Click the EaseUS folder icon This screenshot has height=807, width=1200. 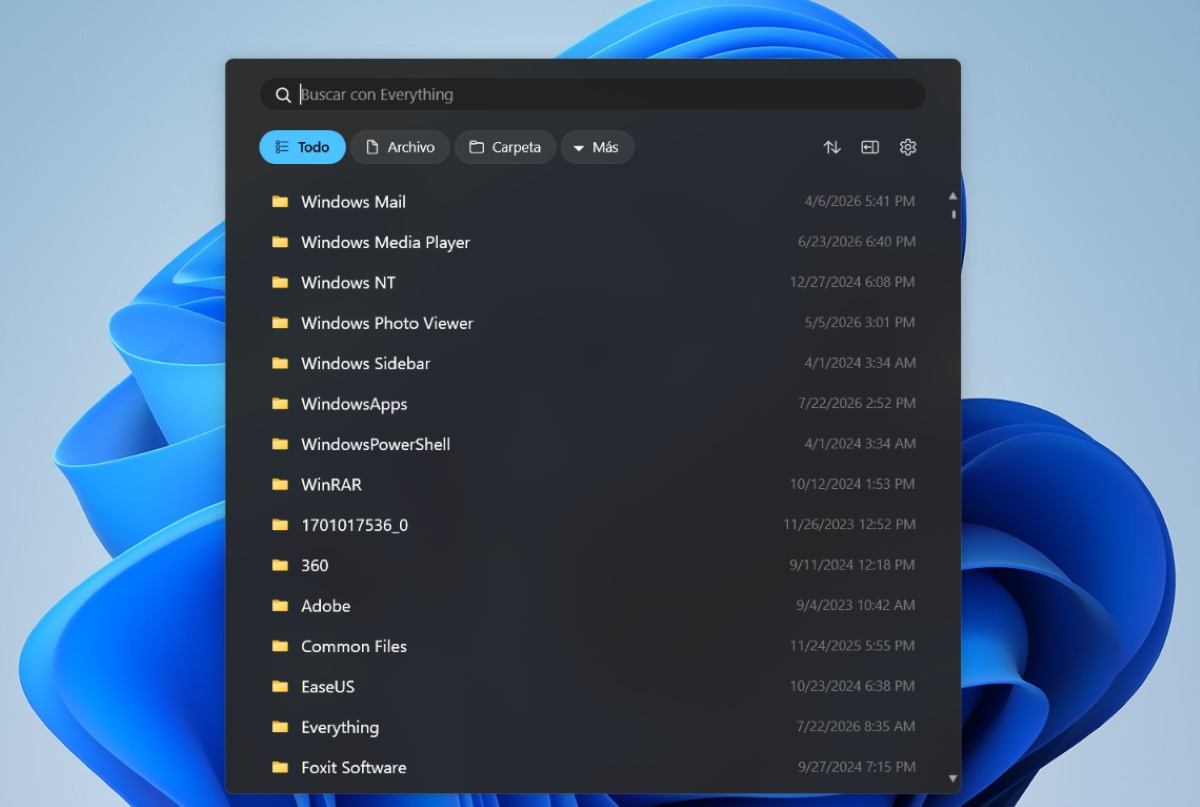tap(280, 686)
